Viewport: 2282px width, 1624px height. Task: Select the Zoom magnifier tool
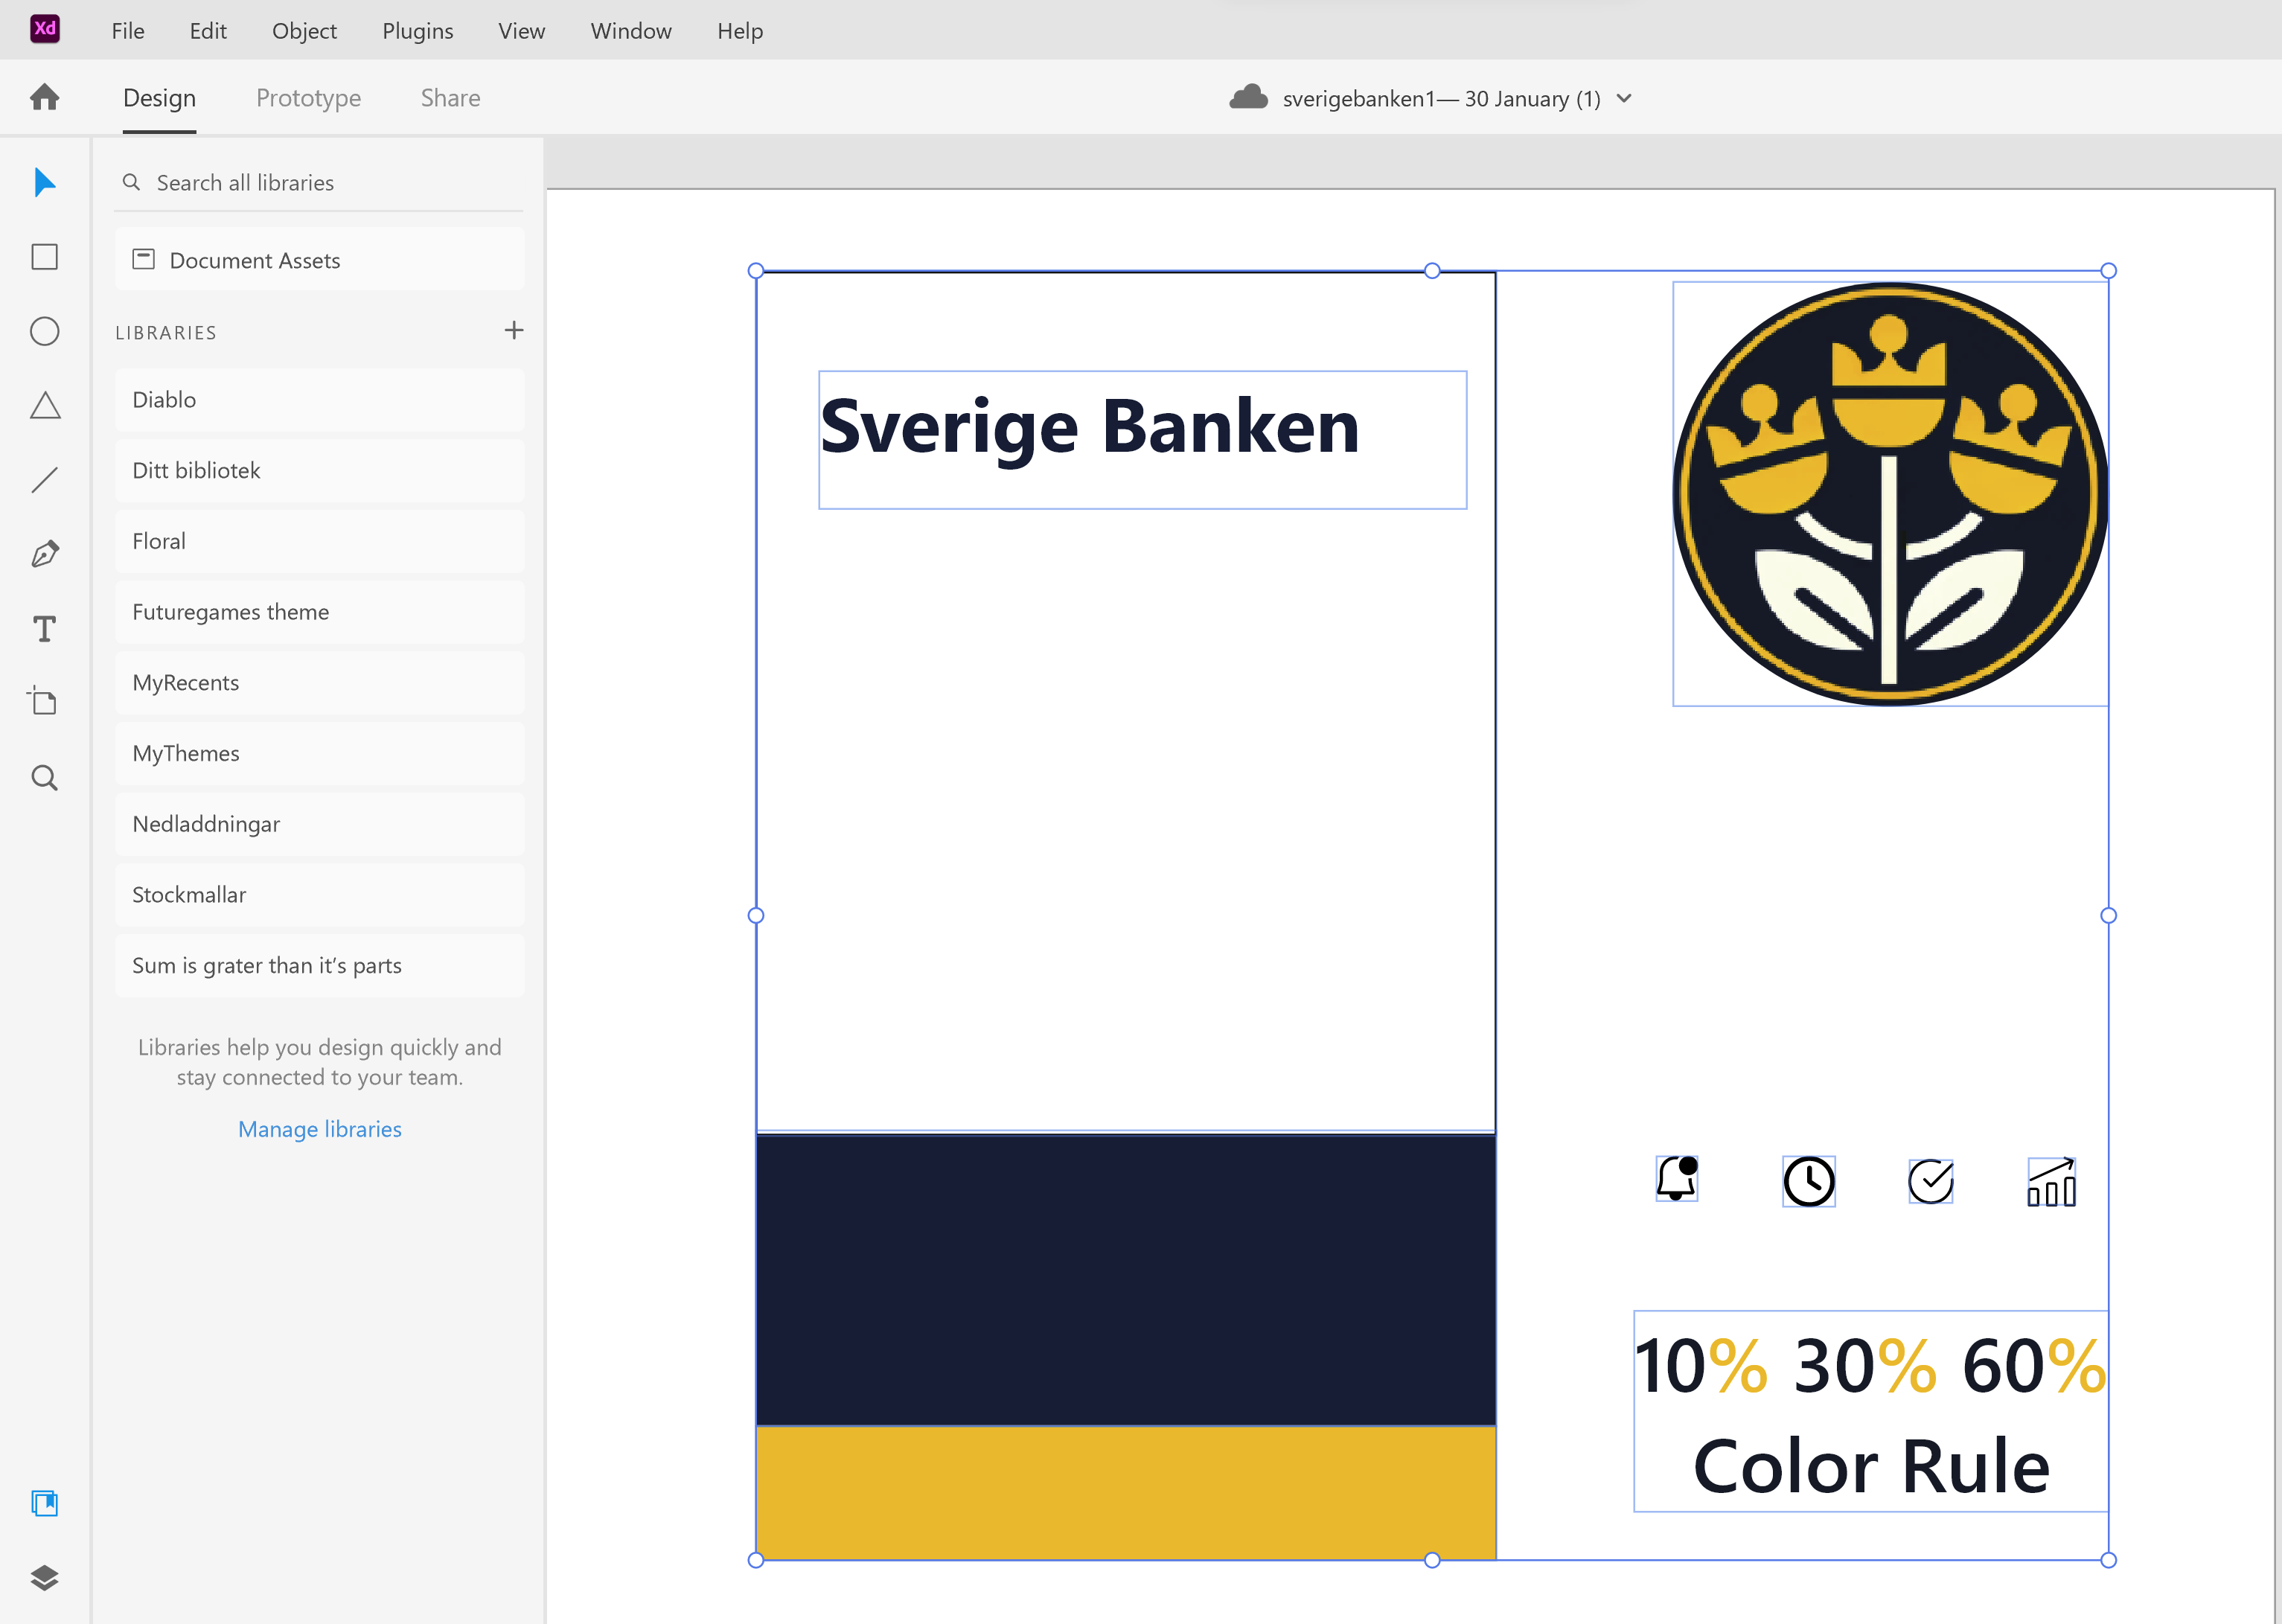[45, 777]
